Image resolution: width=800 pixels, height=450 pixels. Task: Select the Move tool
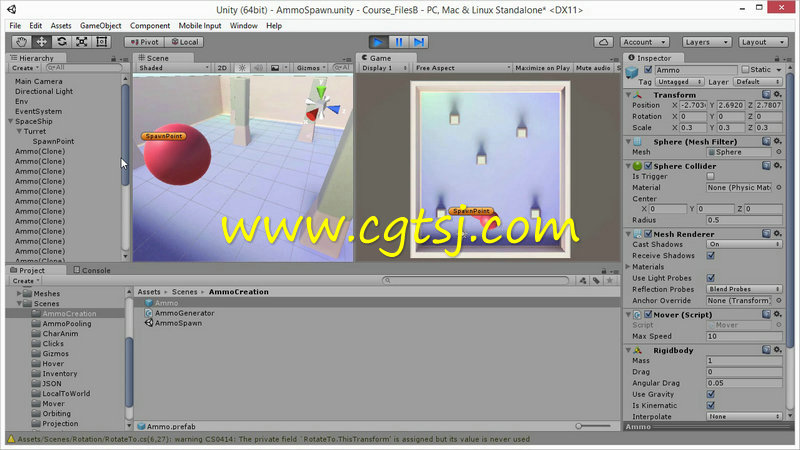(41, 42)
